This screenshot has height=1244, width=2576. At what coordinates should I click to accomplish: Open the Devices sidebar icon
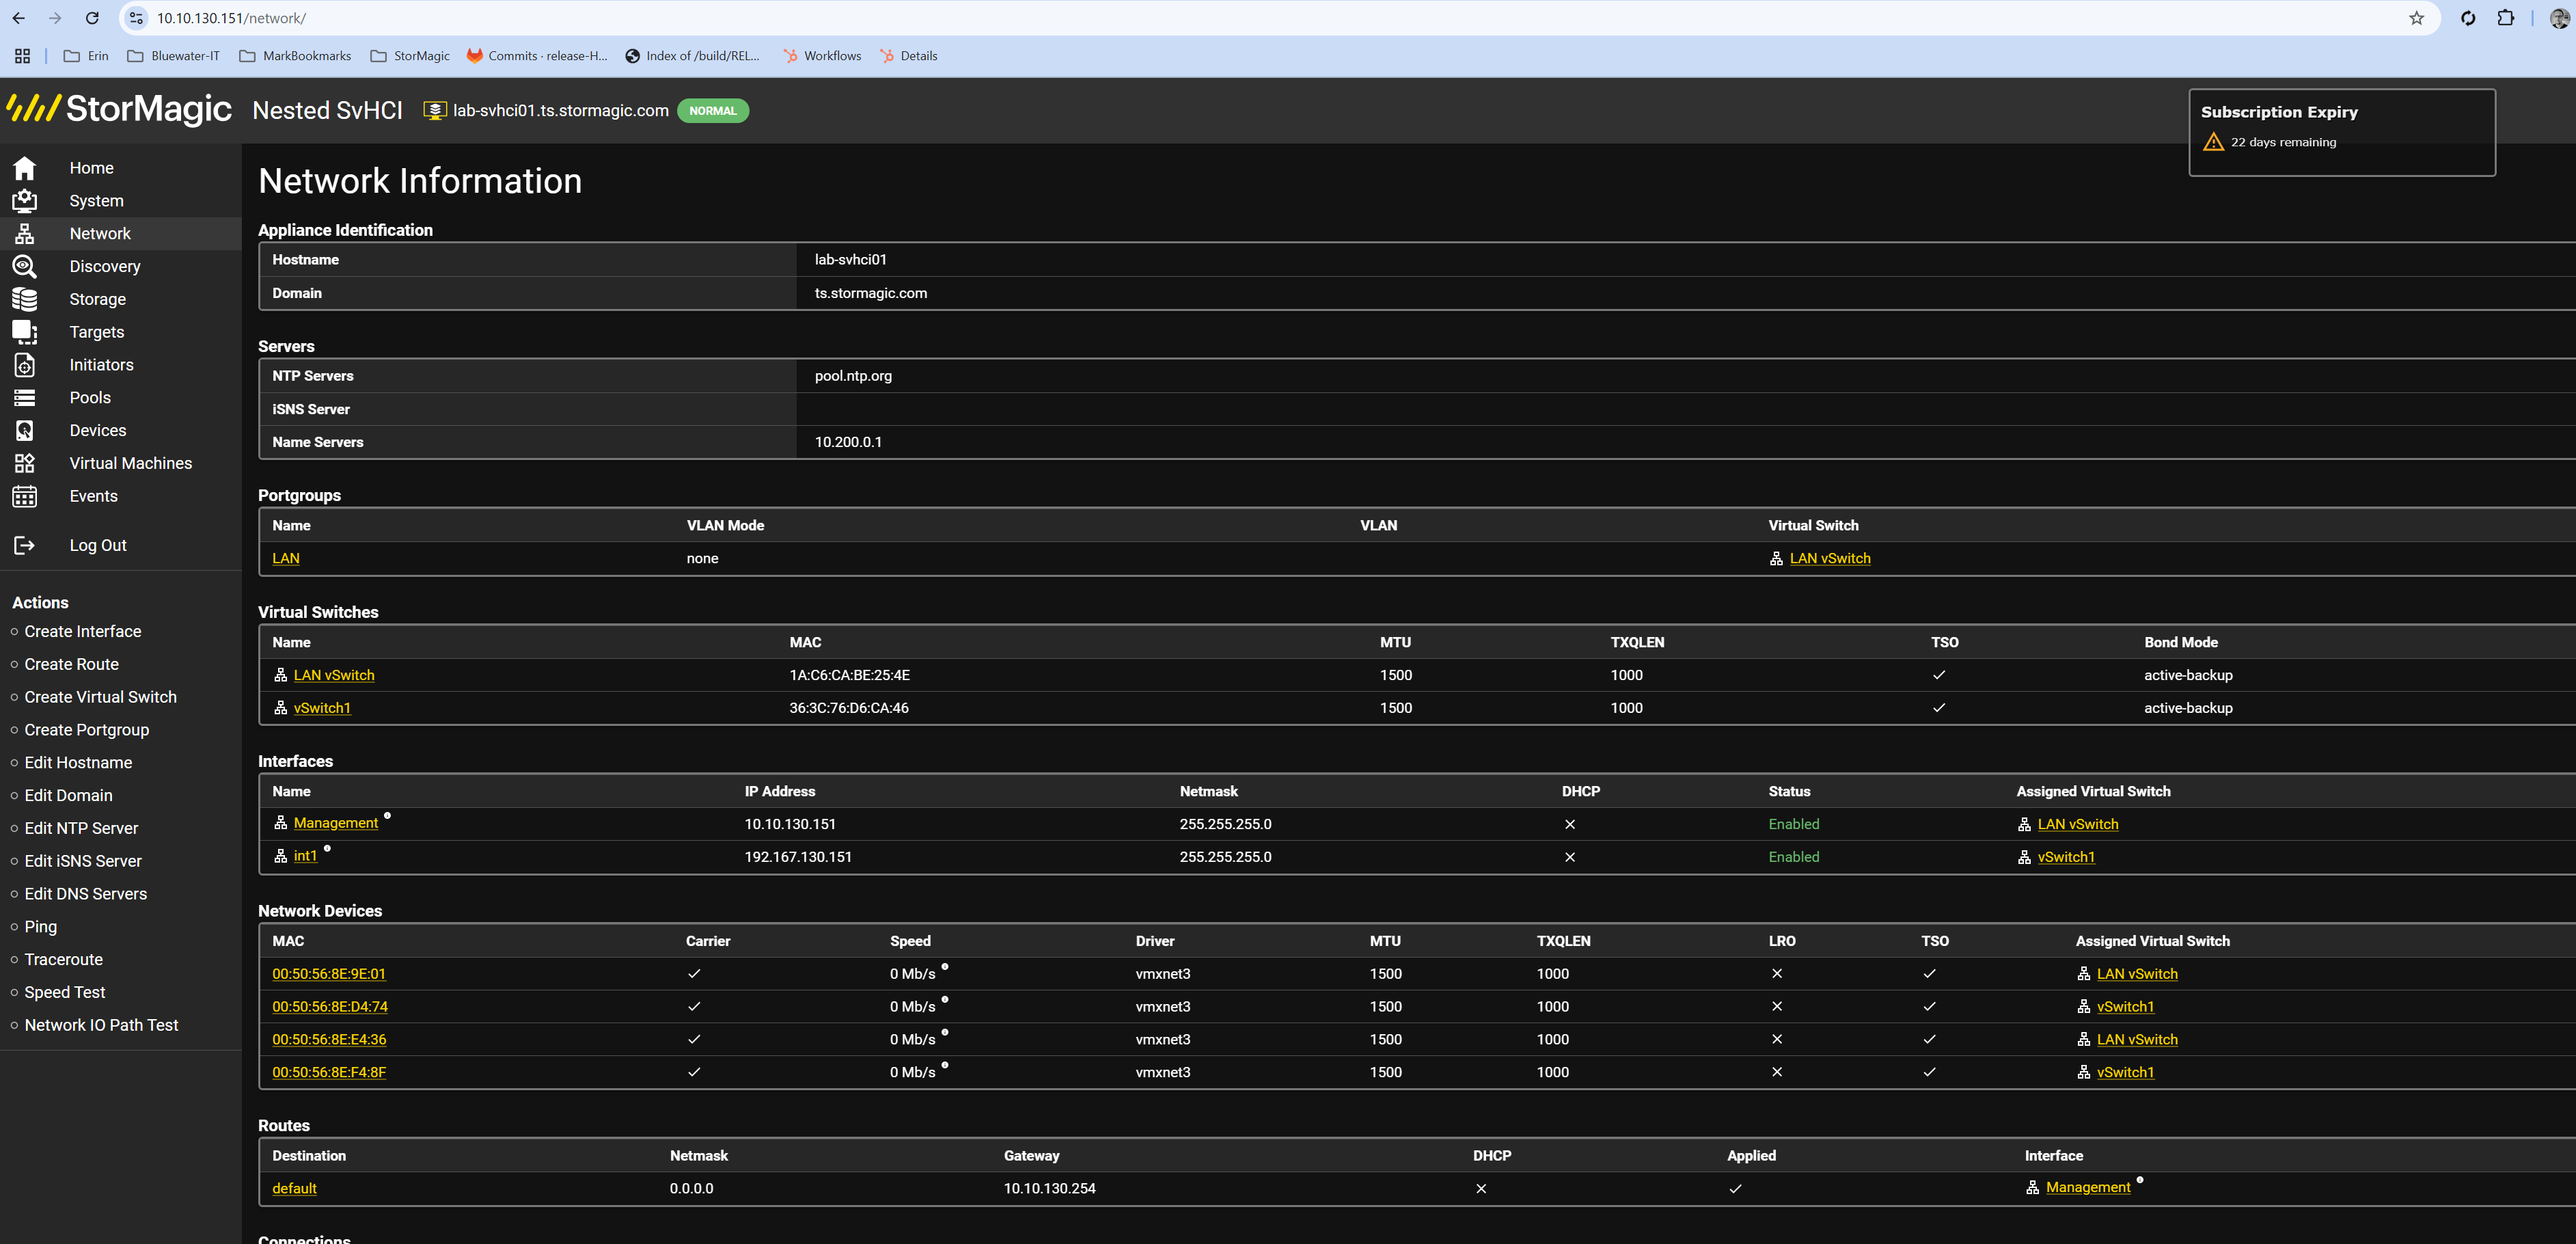[24, 431]
